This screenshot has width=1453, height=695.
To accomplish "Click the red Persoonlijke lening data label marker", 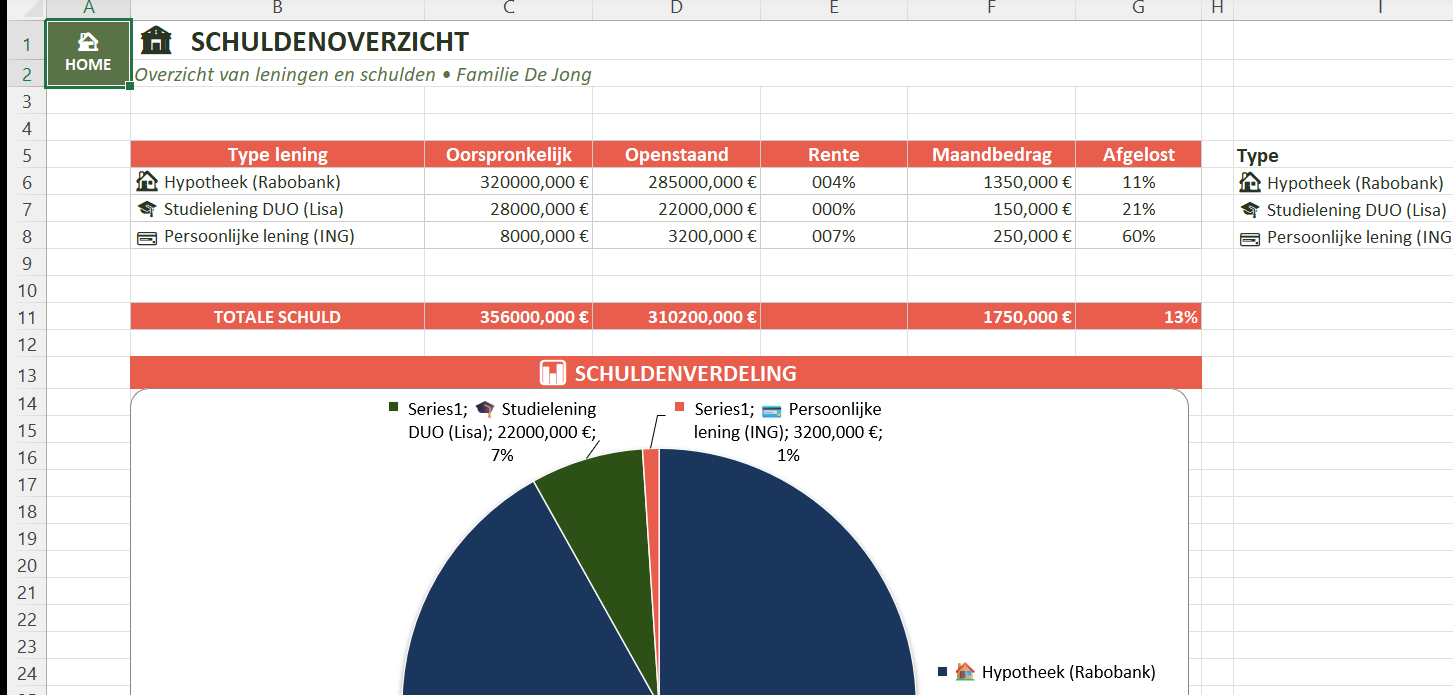I will pyautogui.click(x=680, y=408).
